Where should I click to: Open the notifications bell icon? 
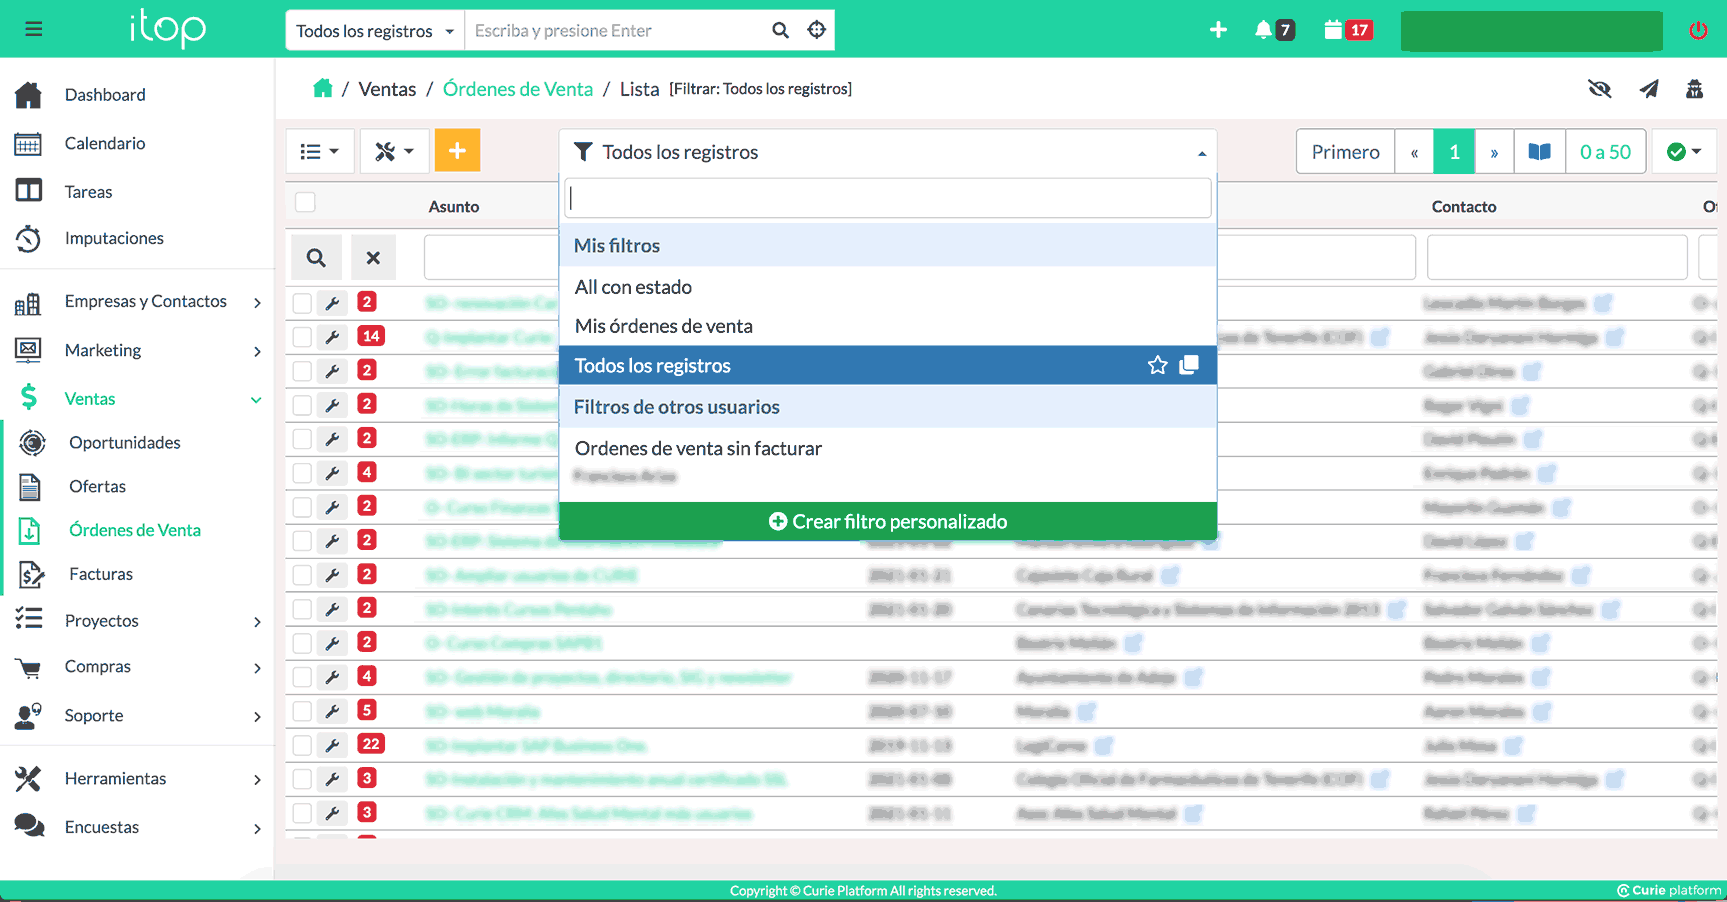[1264, 30]
